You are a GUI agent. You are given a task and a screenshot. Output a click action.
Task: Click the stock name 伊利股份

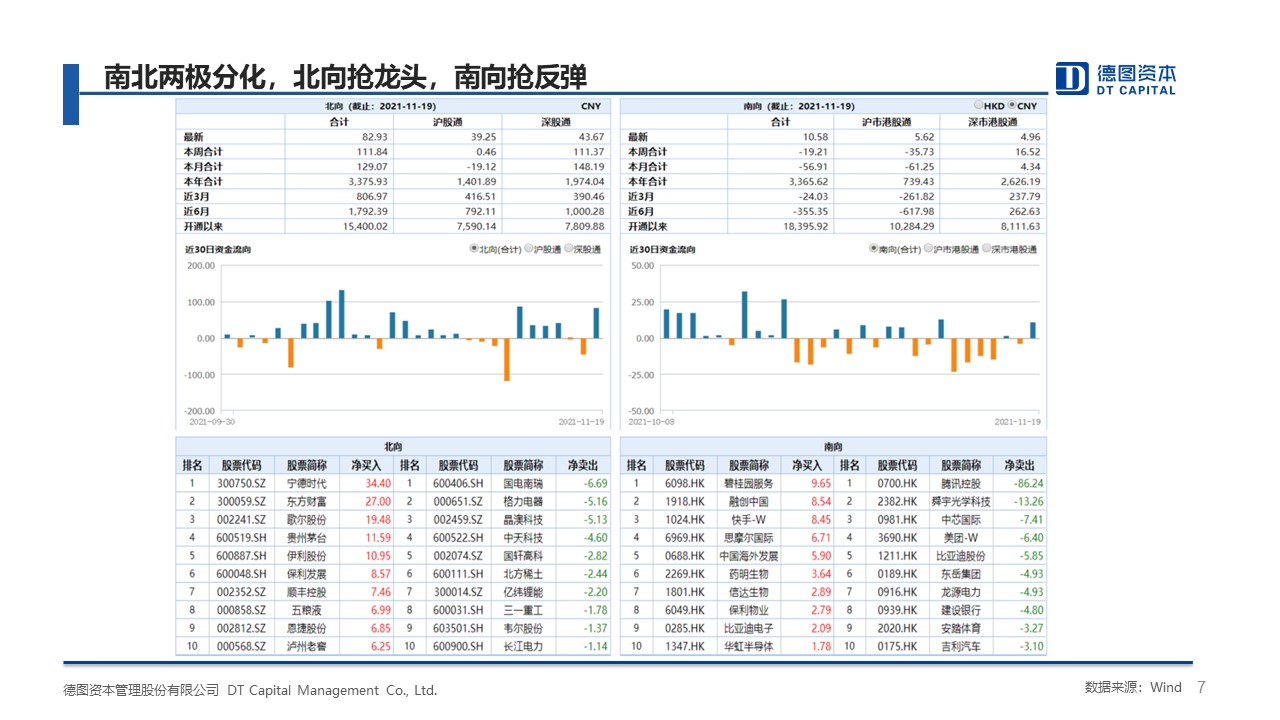click(x=307, y=556)
